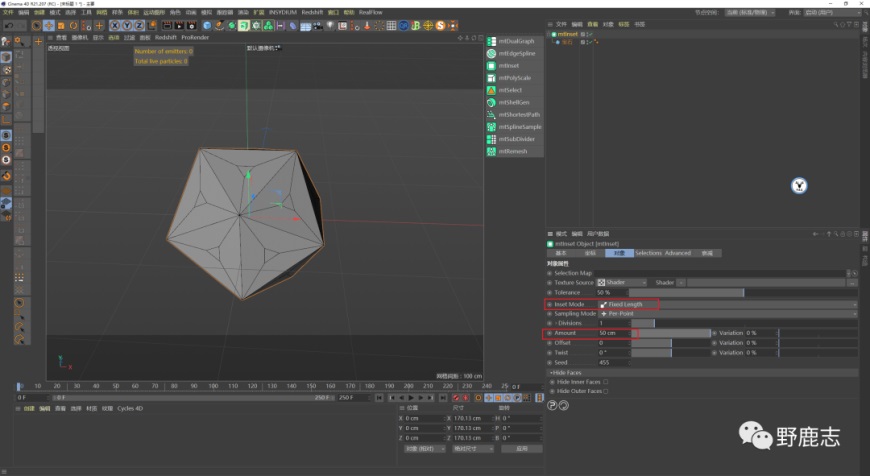Select mtInset object in Object Manager
This screenshot has width=870, height=476.
click(x=567, y=34)
